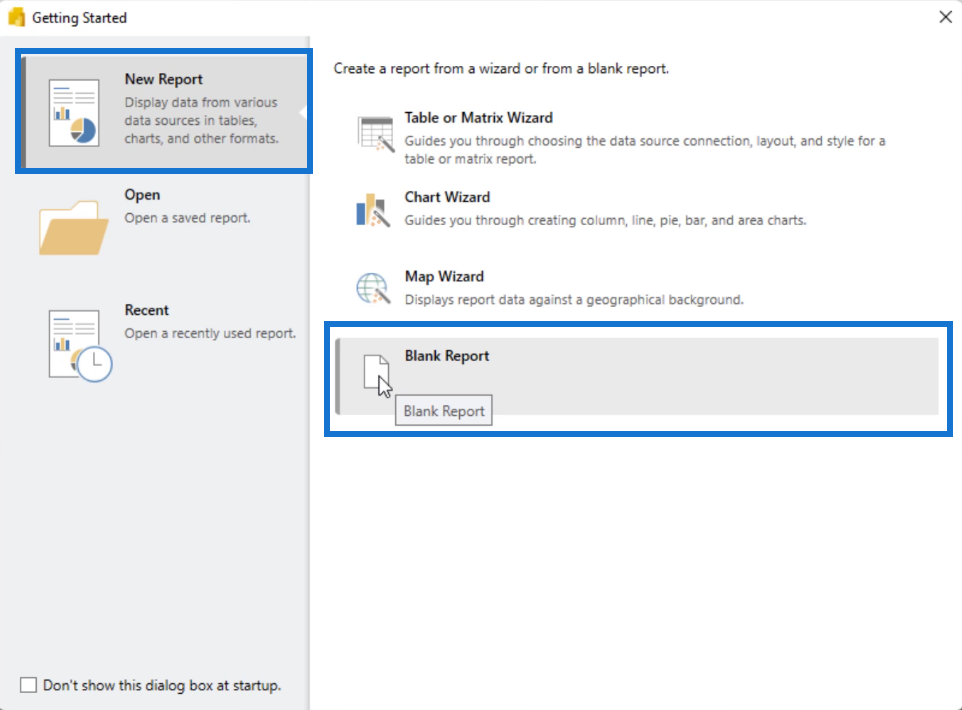The width and height of the screenshot is (962, 710).
Task: Click 'Display data from various data sources' description
Action: 202,120
